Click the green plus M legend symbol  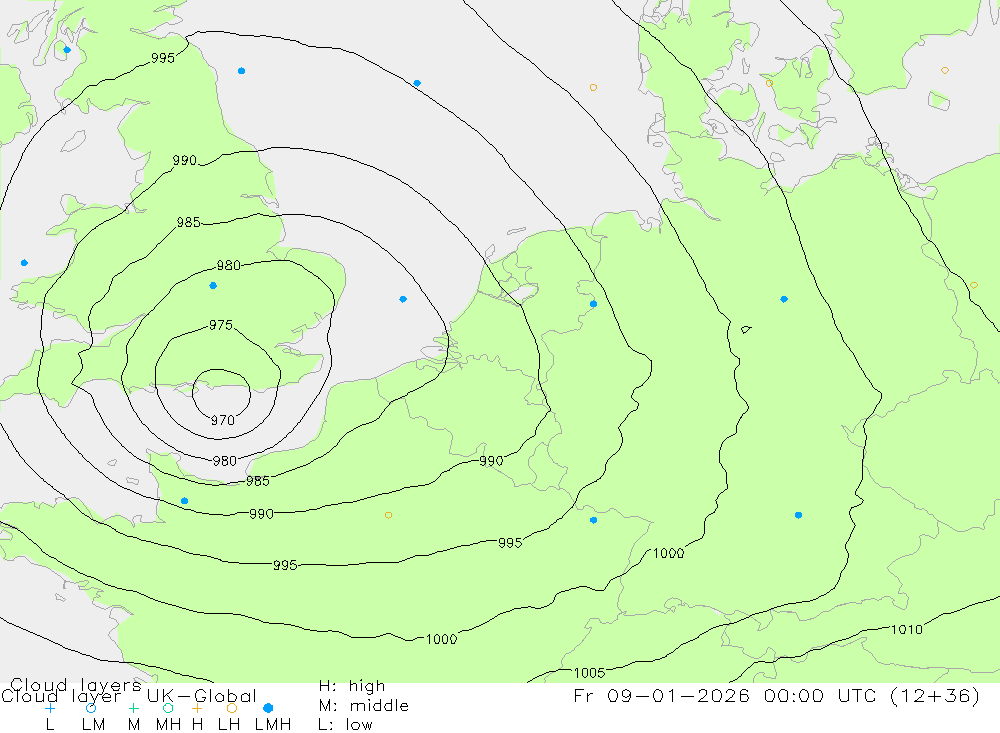pyautogui.click(x=133, y=708)
